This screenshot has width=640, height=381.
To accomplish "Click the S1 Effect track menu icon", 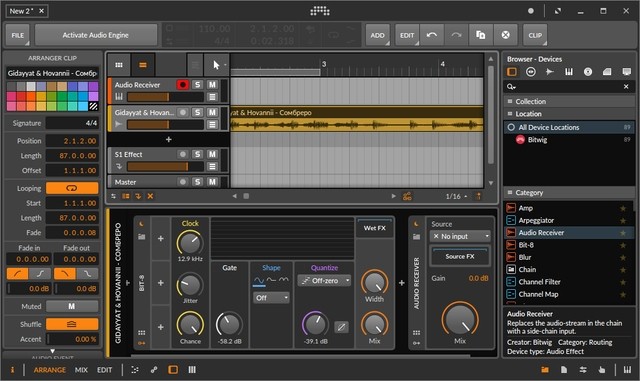I will point(212,167).
